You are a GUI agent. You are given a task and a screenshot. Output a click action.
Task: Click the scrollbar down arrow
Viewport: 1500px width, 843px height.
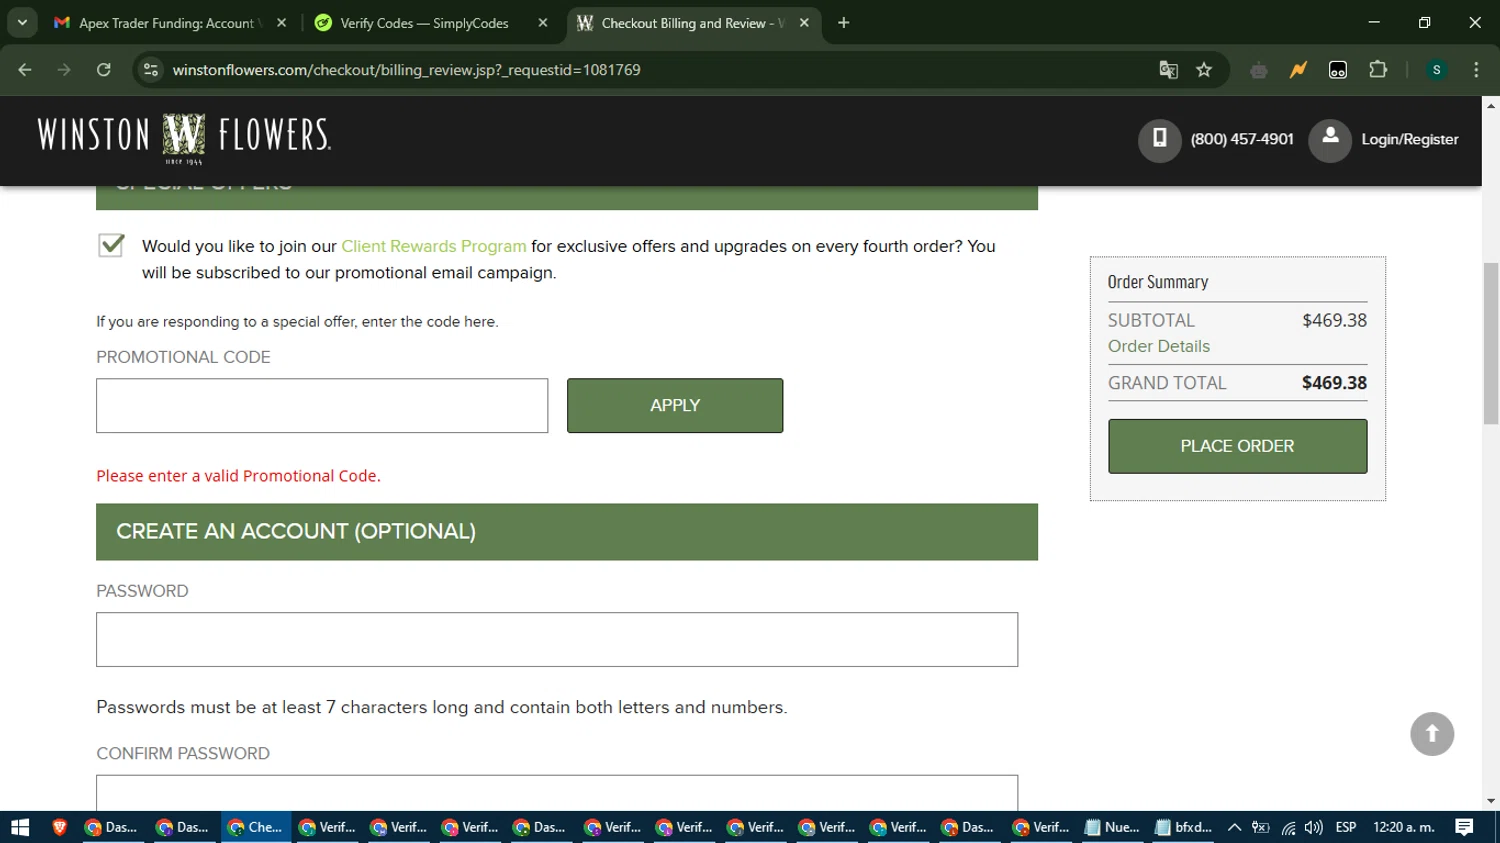tap(1491, 801)
